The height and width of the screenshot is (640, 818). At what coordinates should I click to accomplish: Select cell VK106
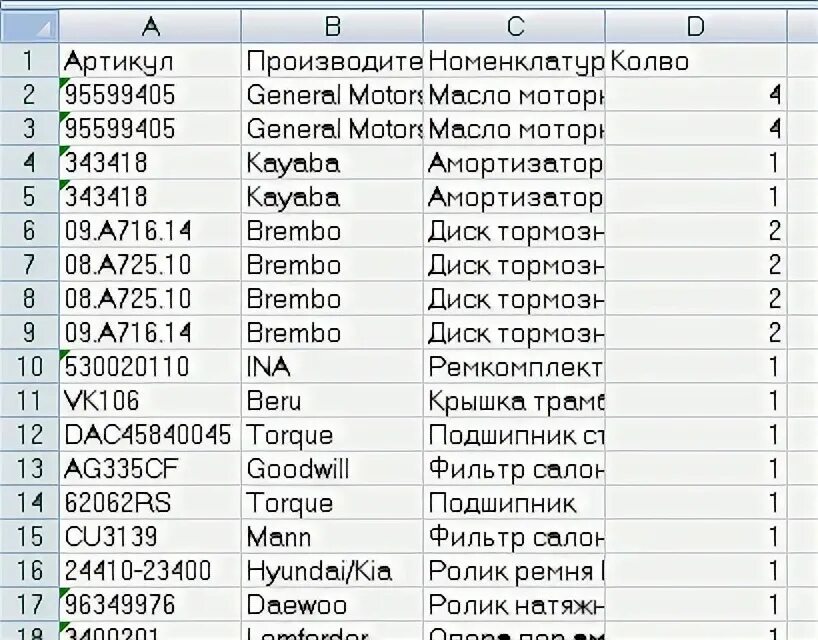click(x=150, y=400)
